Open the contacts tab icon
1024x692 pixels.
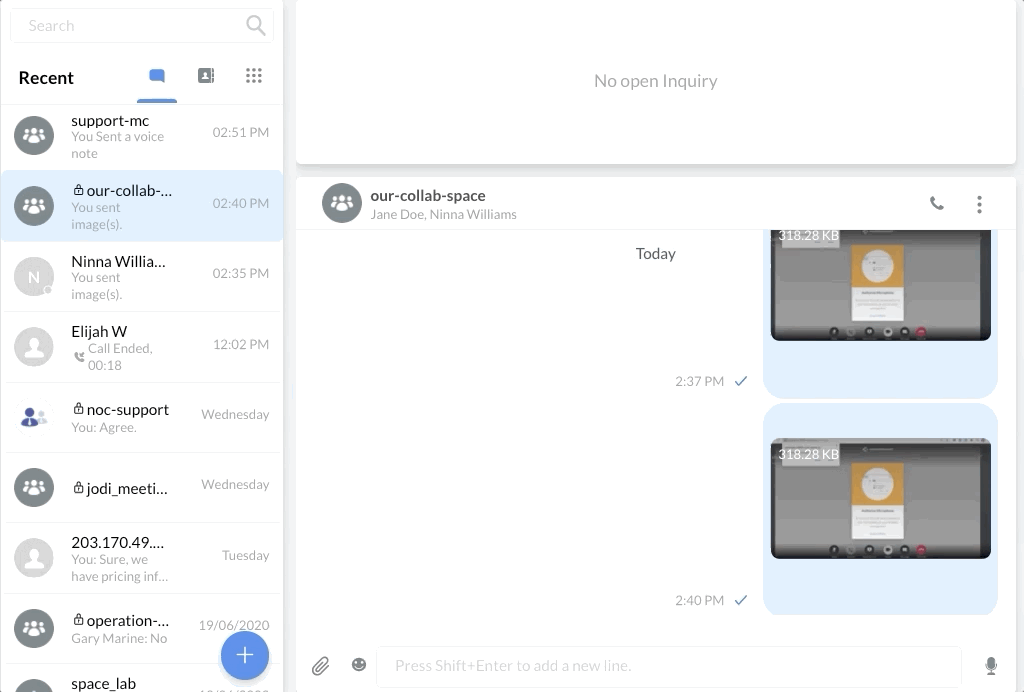pyautogui.click(x=206, y=76)
